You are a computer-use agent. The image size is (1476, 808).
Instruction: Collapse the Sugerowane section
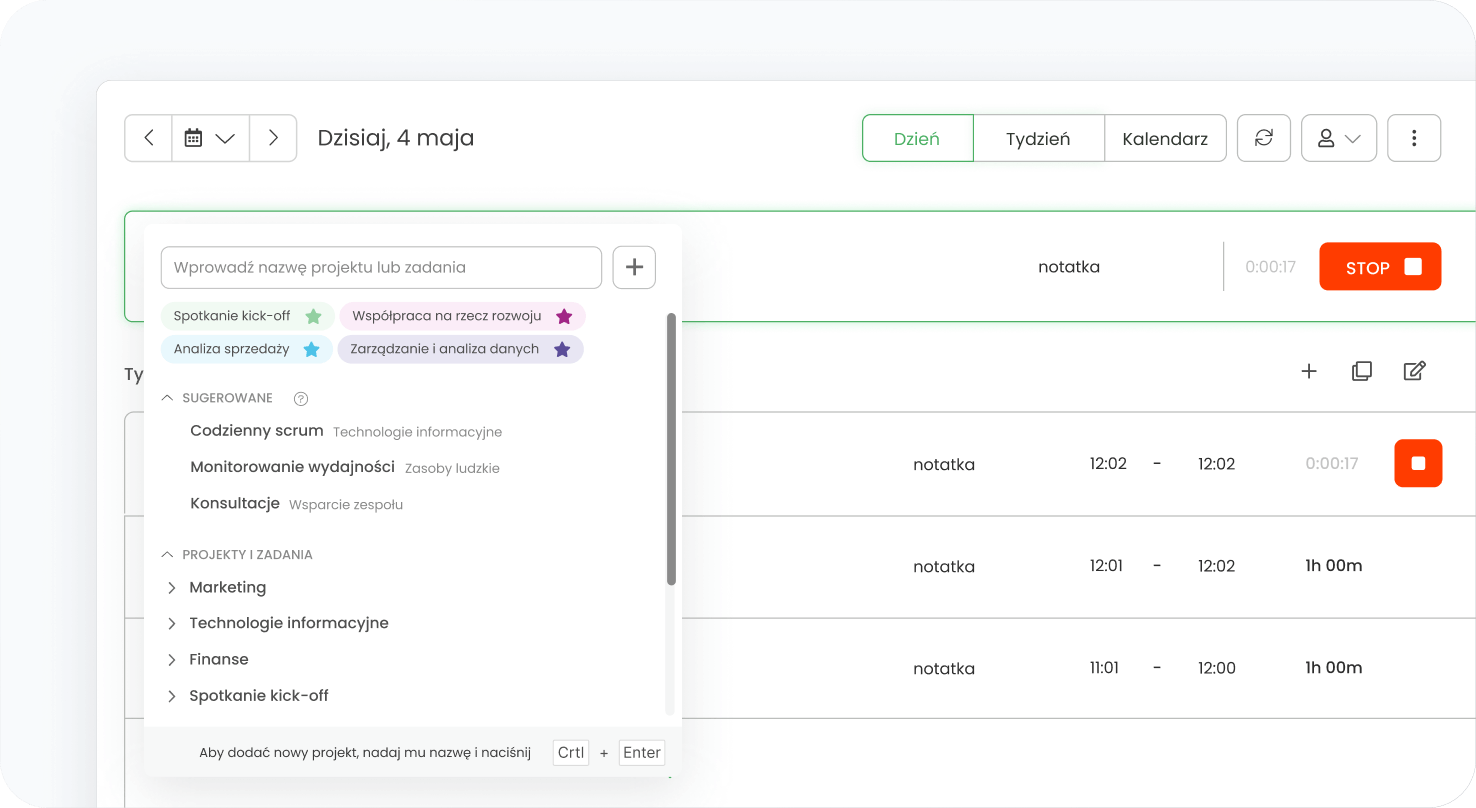coord(167,398)
